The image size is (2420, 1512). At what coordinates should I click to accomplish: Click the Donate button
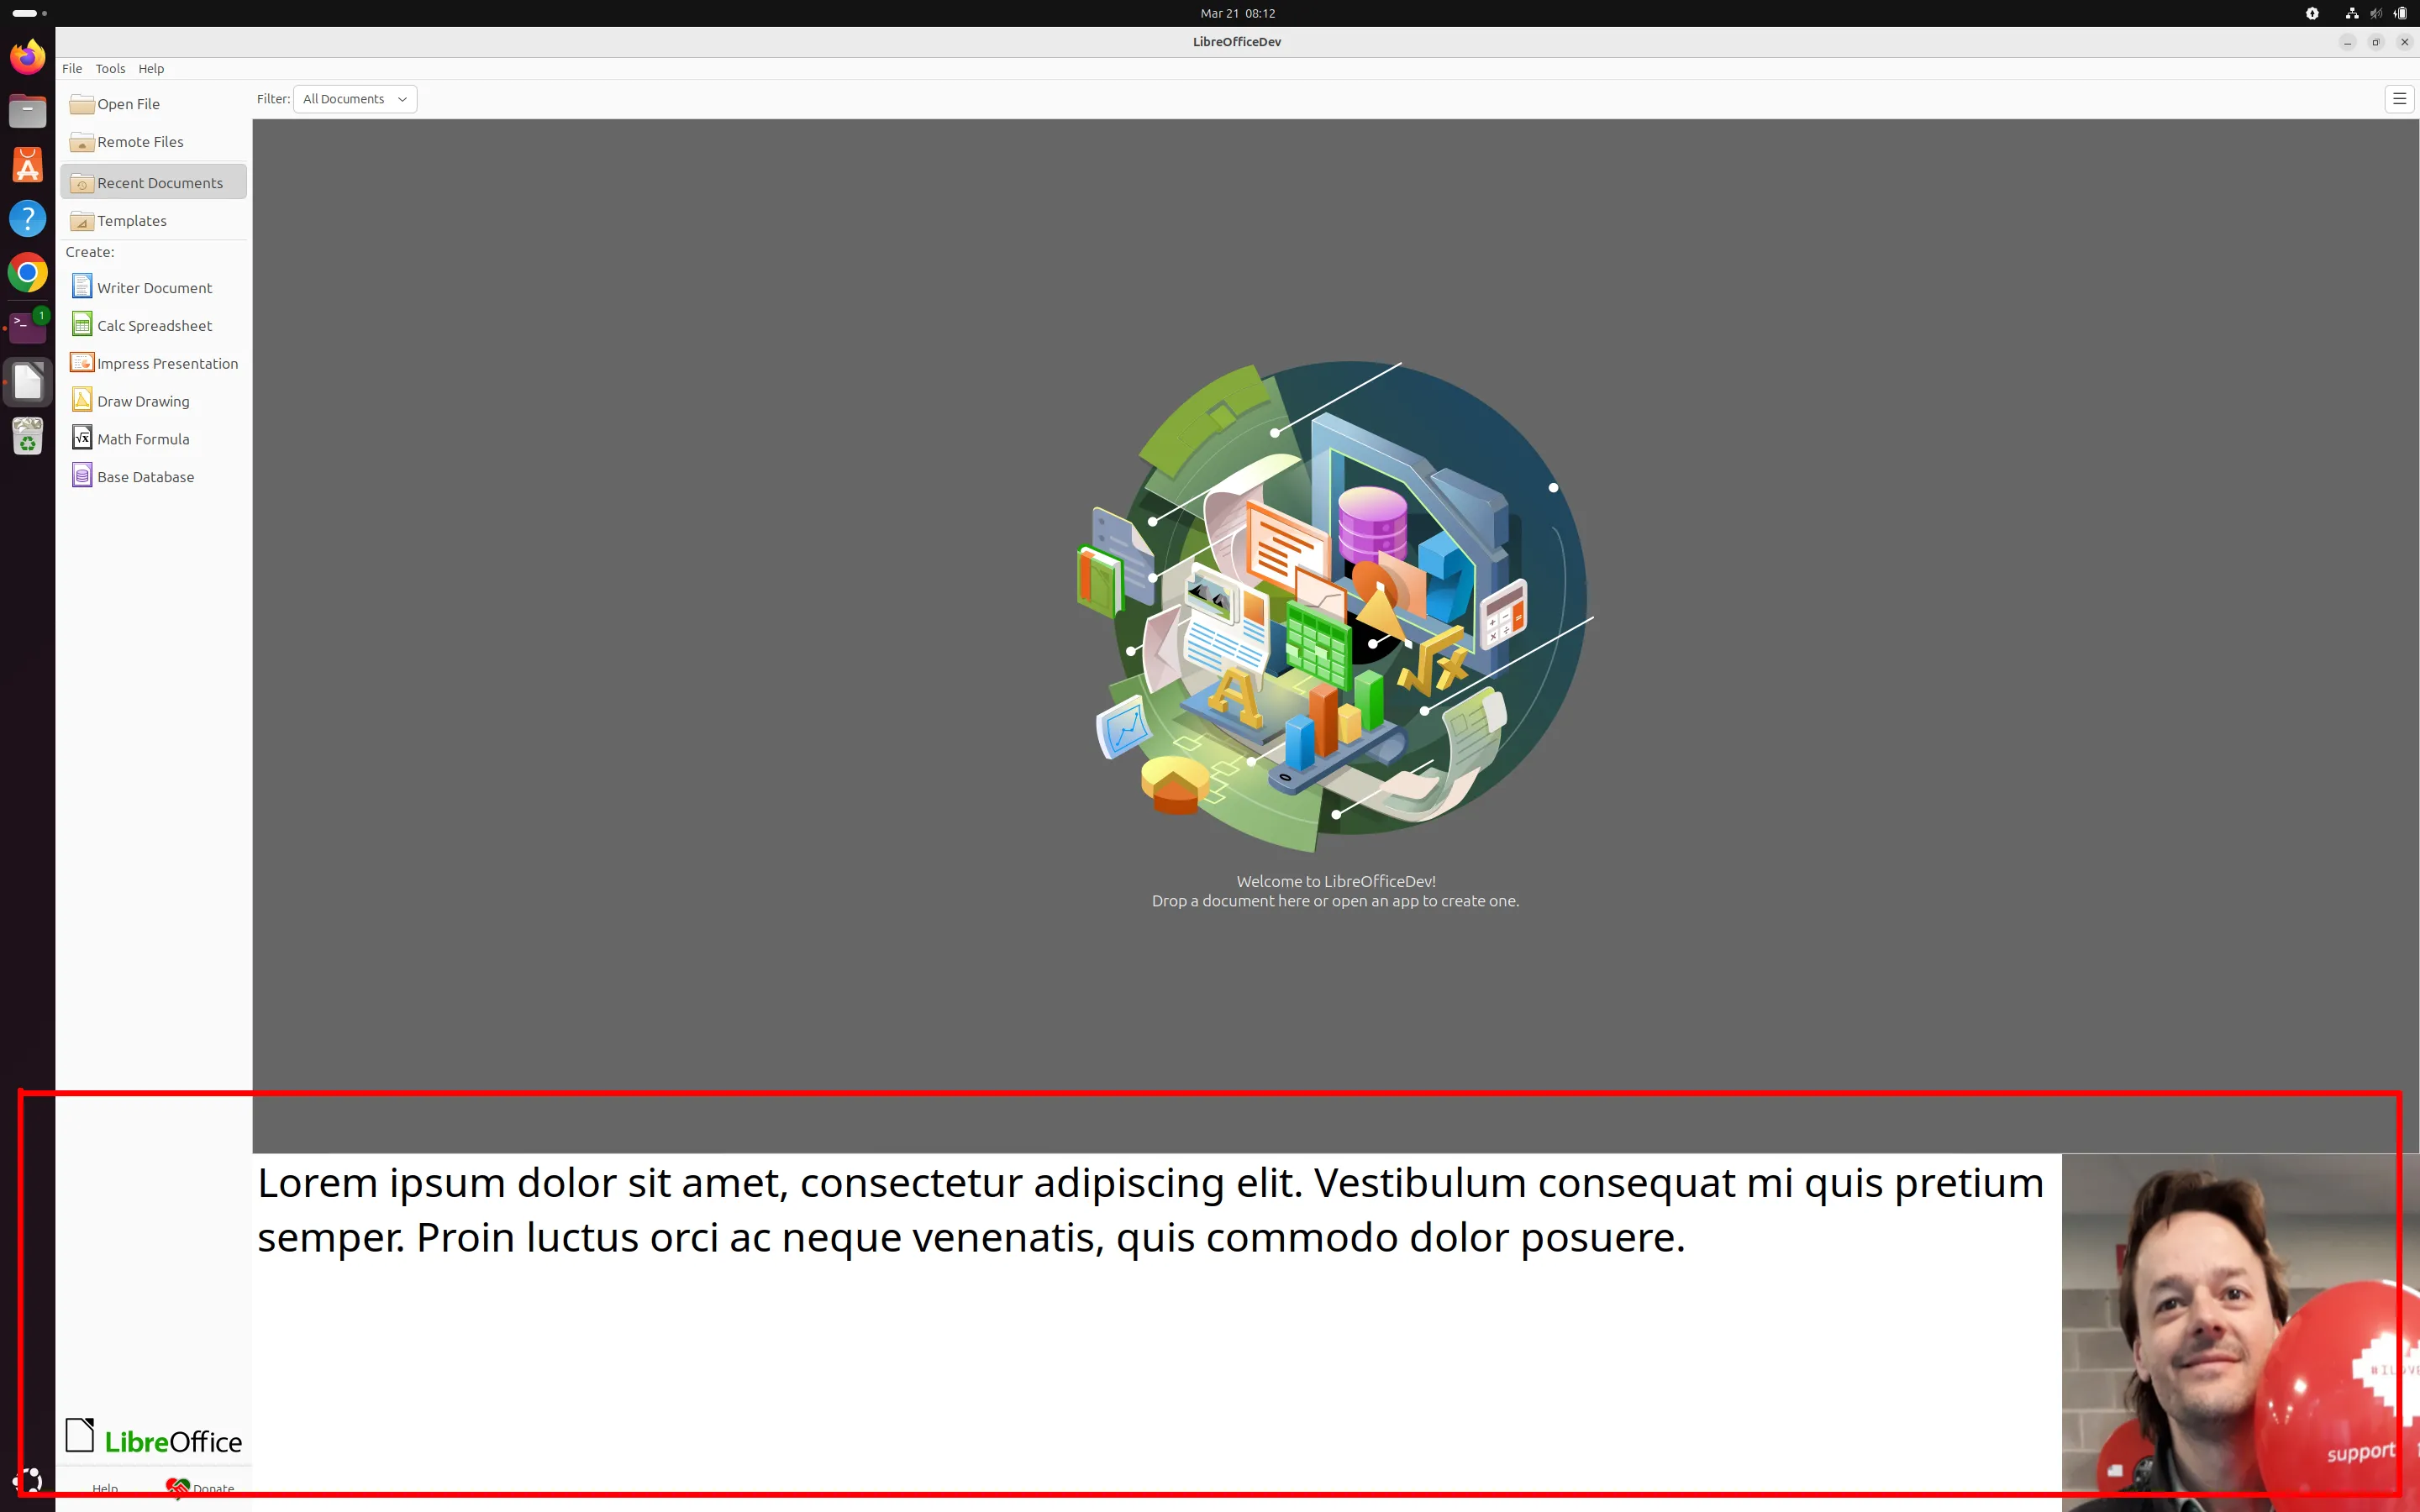click(x=201, y=1488)
